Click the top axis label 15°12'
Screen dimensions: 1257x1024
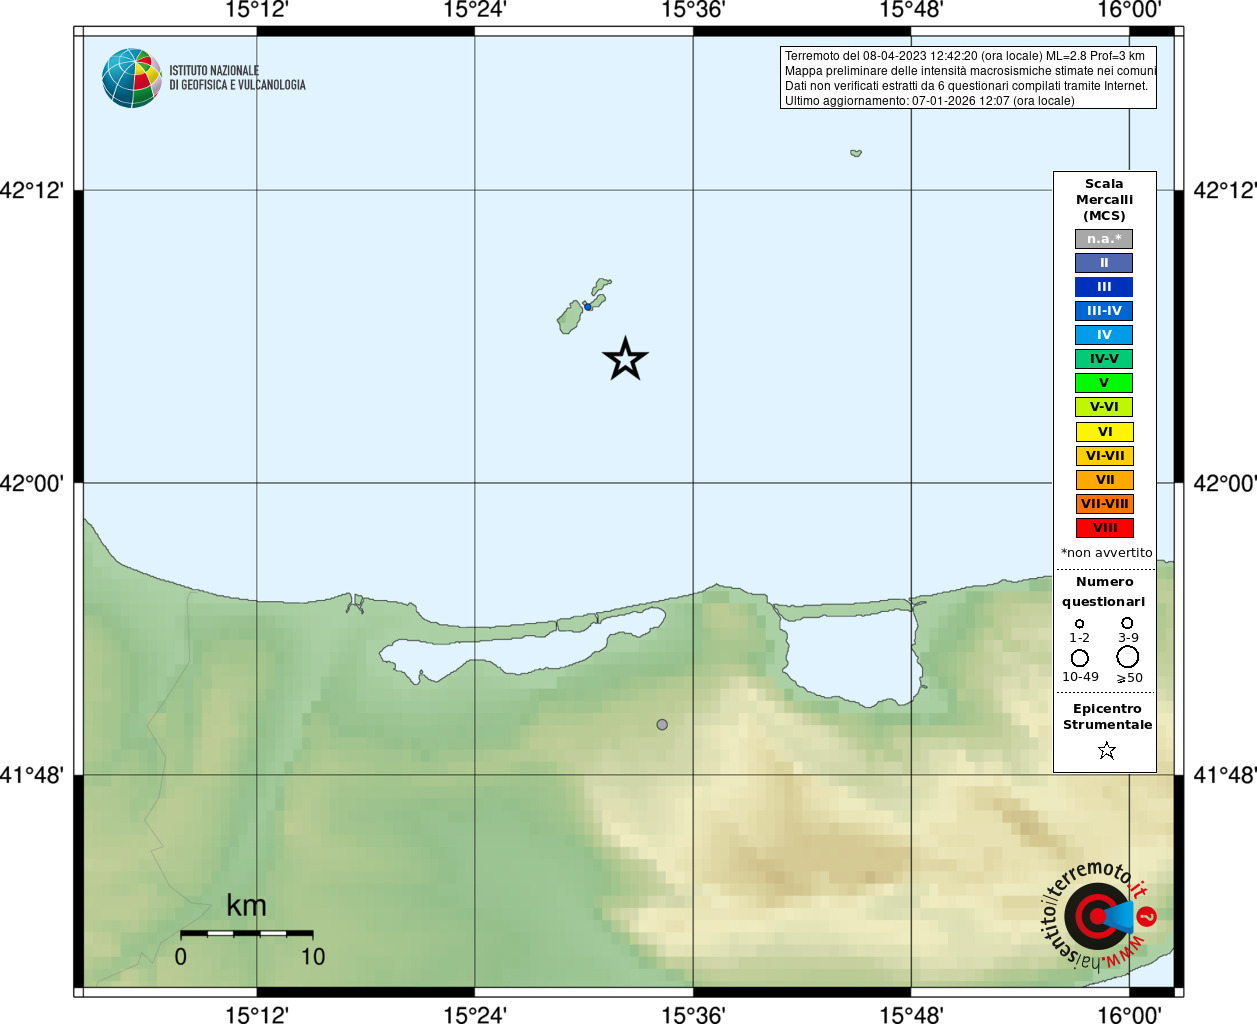pos(257,10)
